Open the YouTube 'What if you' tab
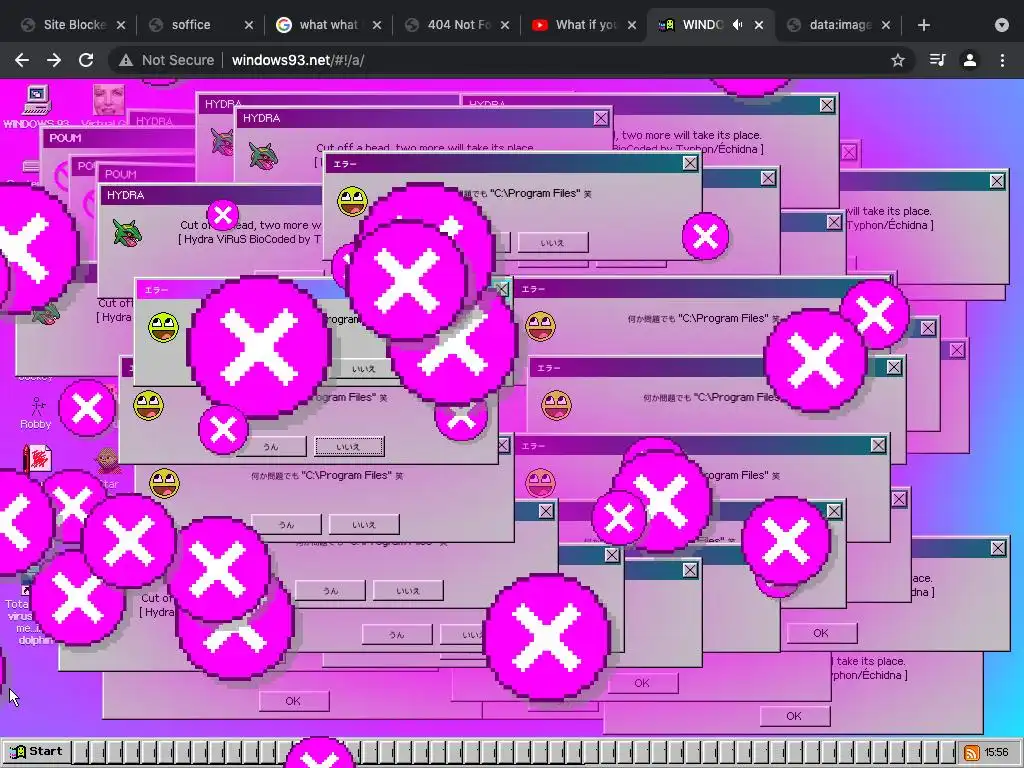 click(578, 25)
